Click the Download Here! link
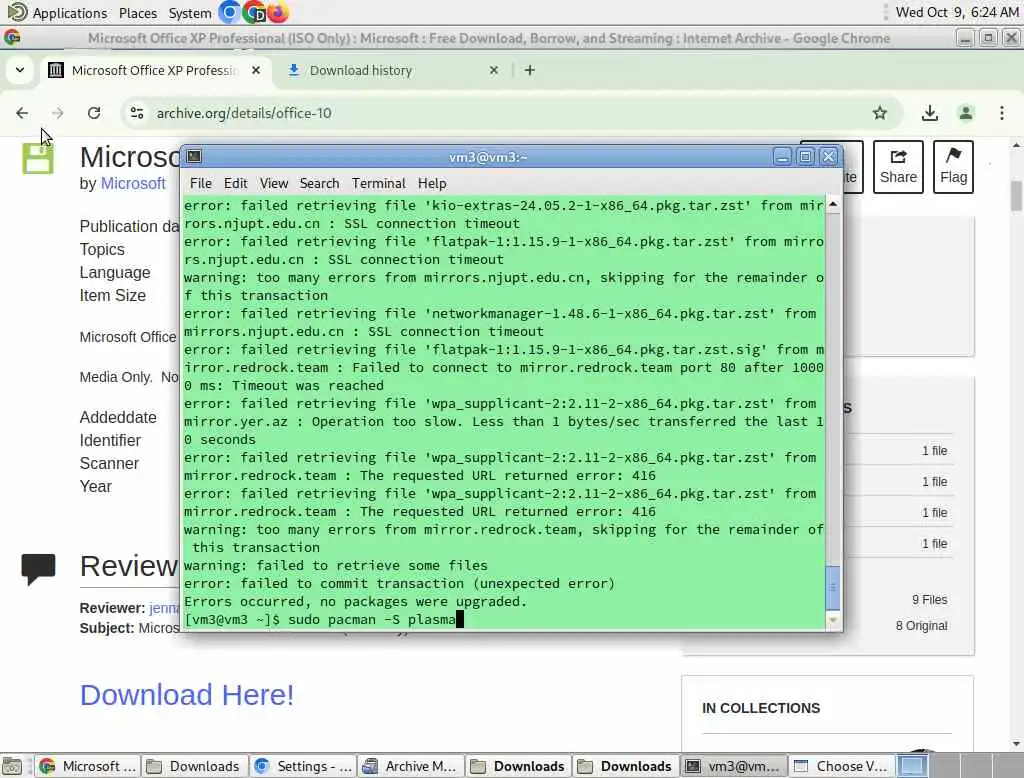Image resolution: width=1024 pixels, height=778 pixels. tap(187, 695)
